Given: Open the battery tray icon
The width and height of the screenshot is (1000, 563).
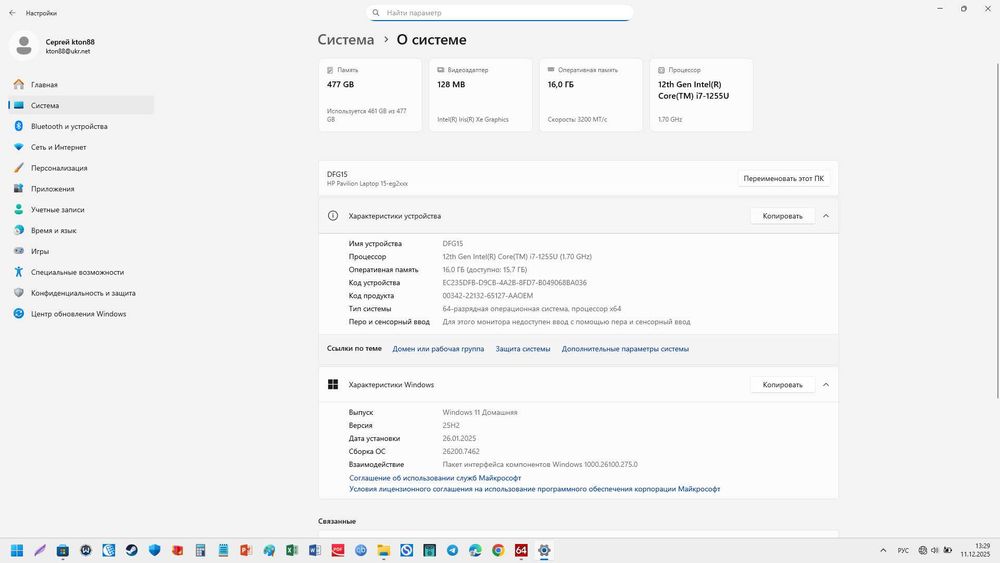Looking at the screenshot, I should (948, 550).
